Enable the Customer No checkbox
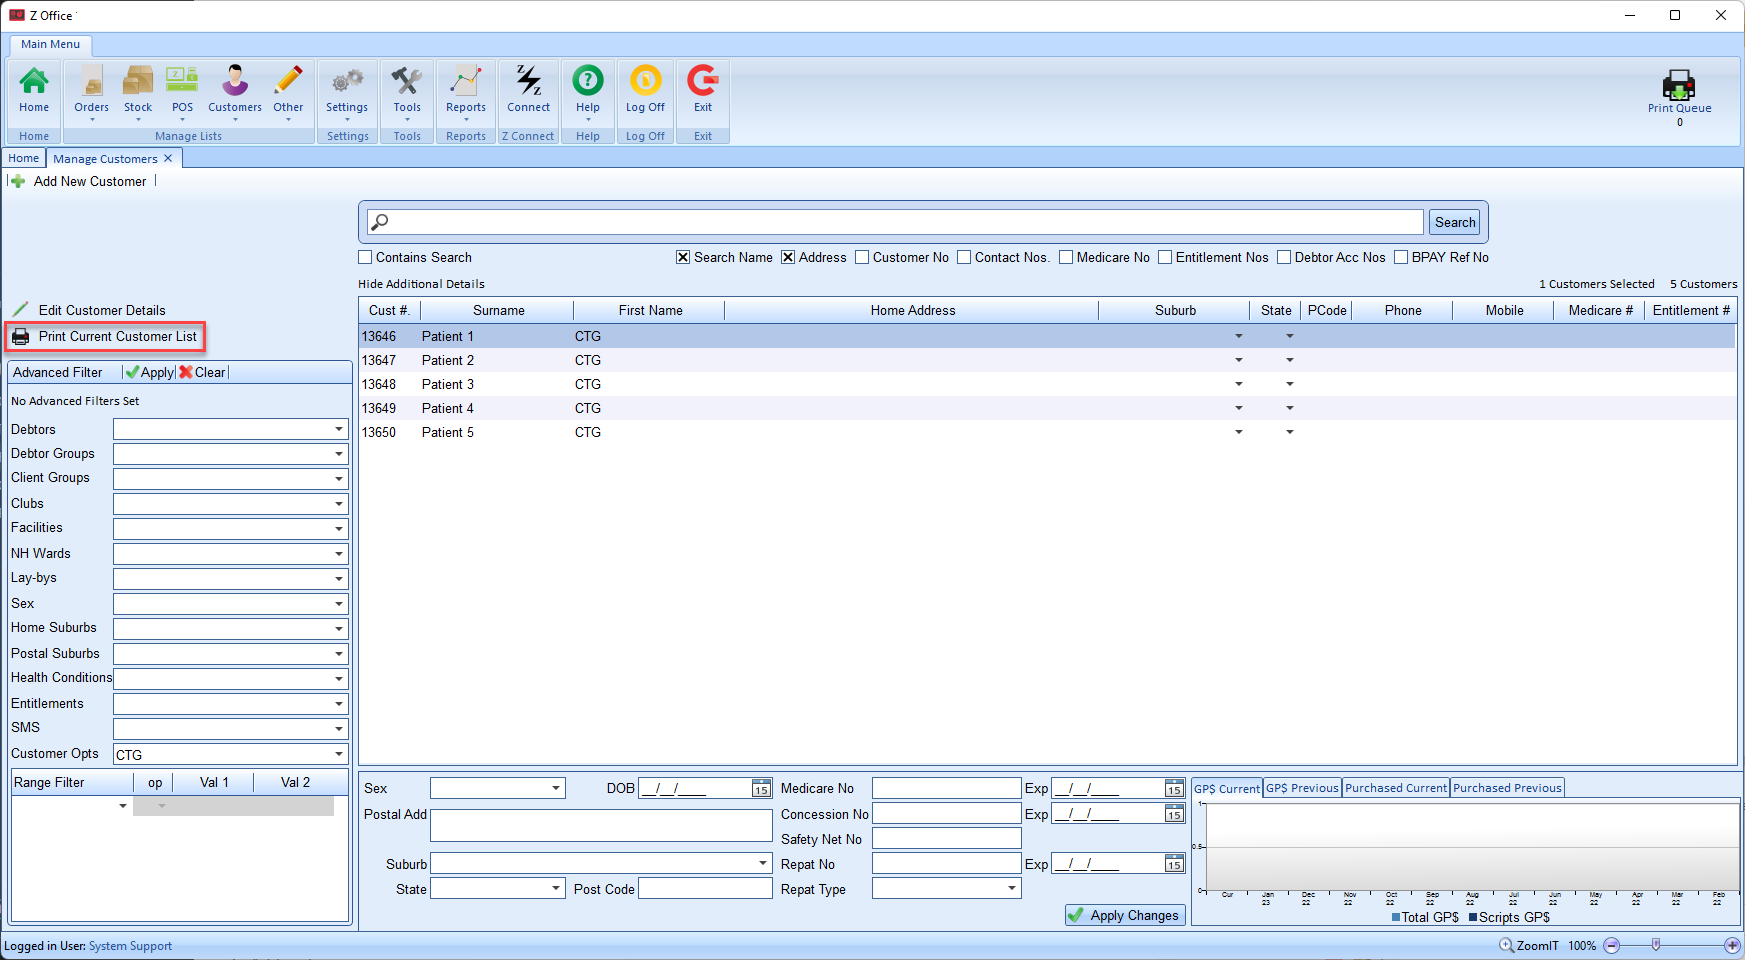The width and height of the screenshot is (1745, 960). [862, 257]
